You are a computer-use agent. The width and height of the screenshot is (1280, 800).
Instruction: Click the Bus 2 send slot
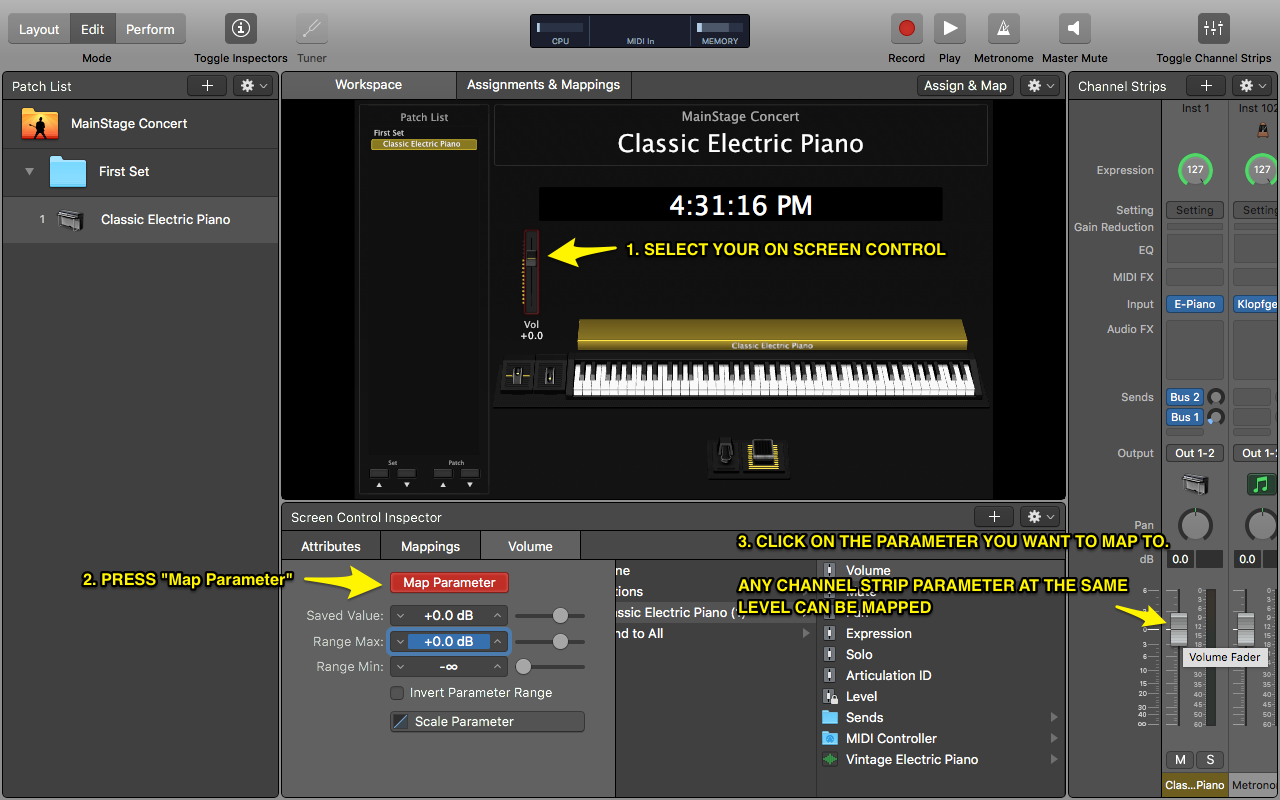(x=1185, y=397)
